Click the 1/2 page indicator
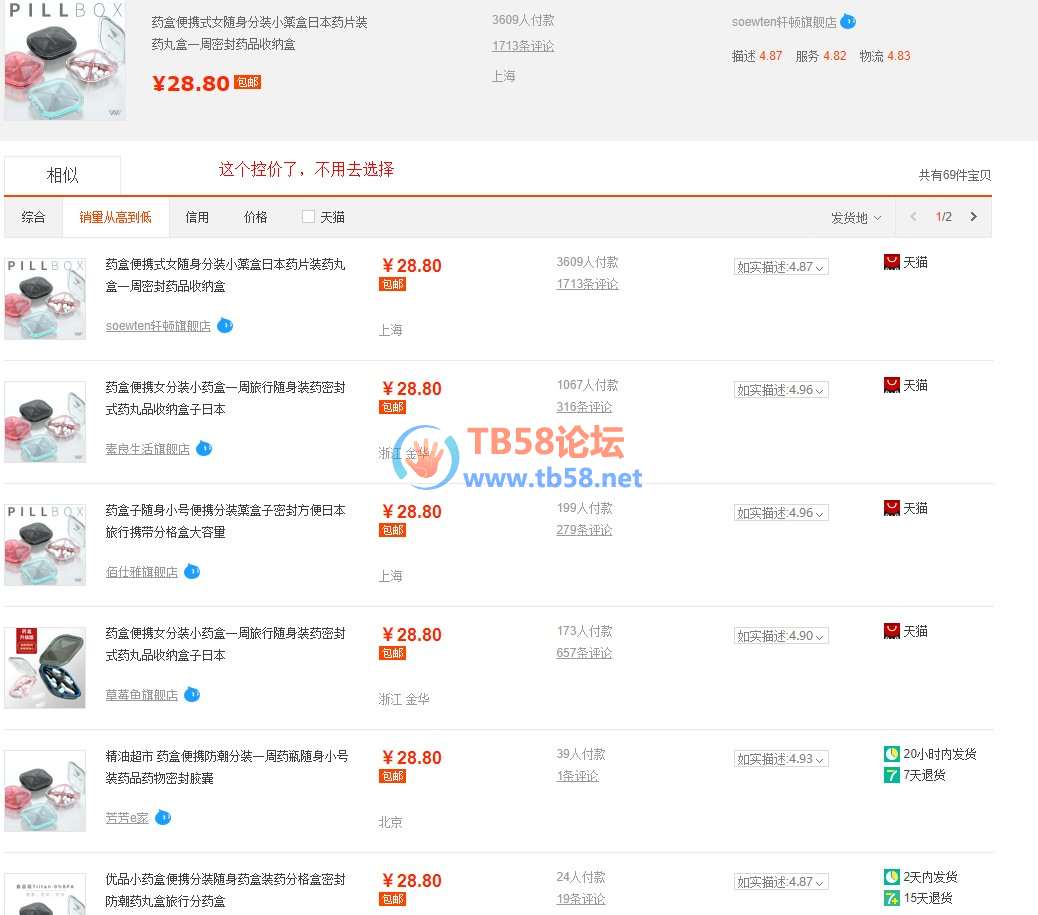1038x915 pixels. [943, 217]
